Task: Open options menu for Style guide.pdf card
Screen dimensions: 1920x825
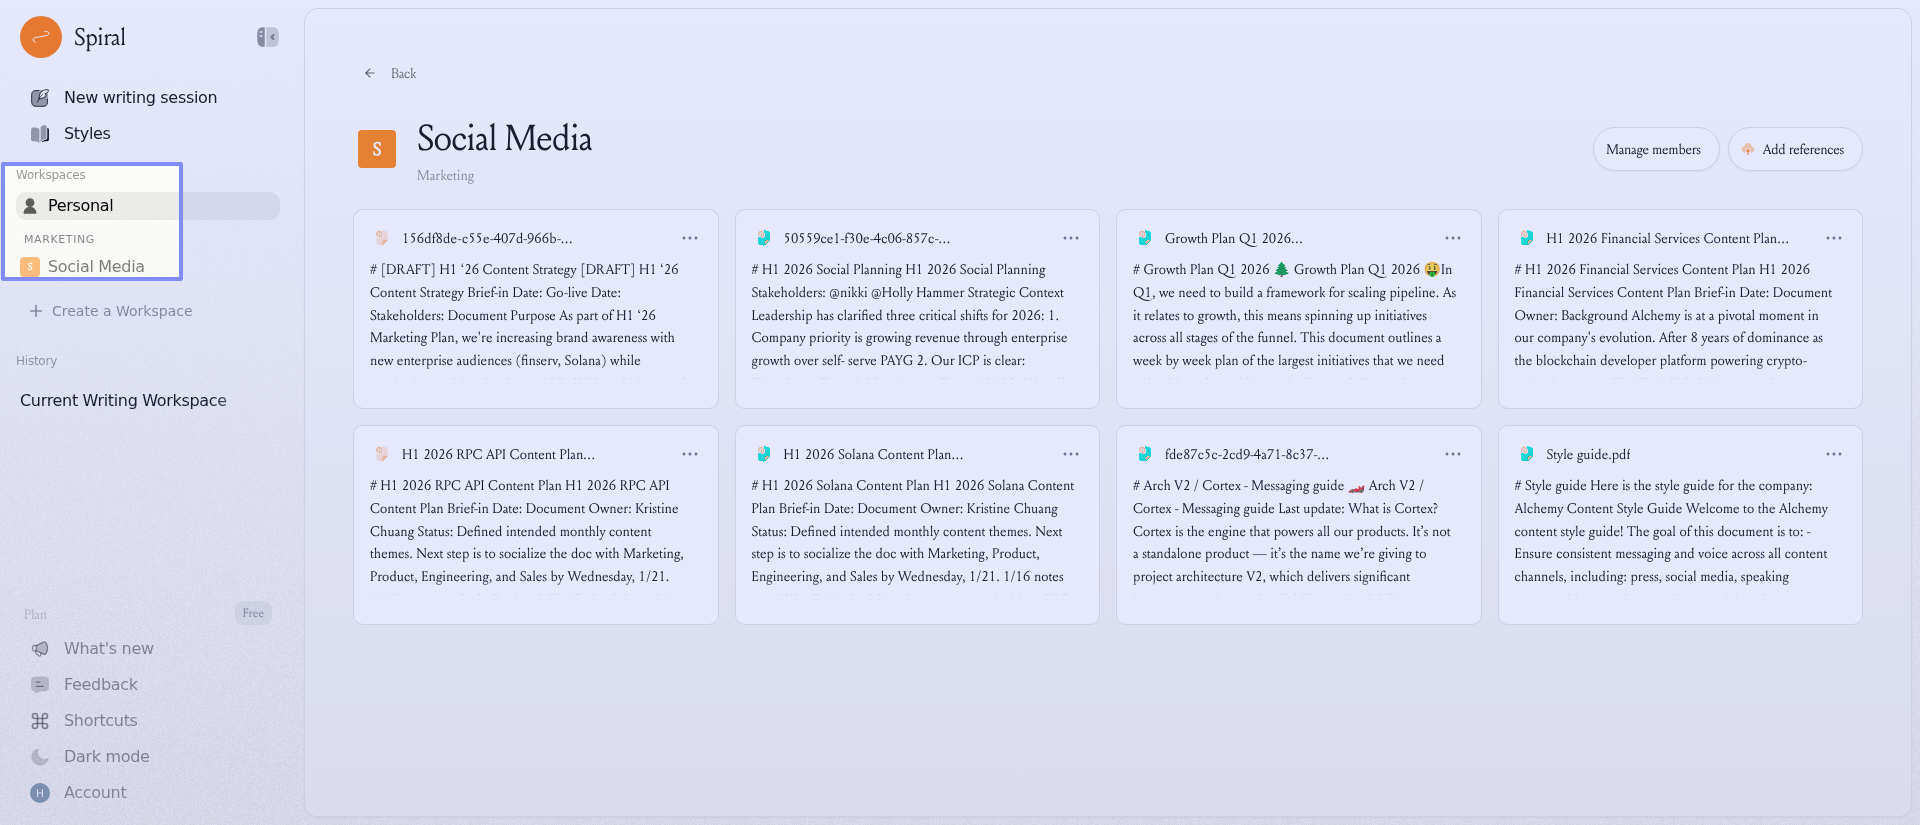Action: 1833,454
